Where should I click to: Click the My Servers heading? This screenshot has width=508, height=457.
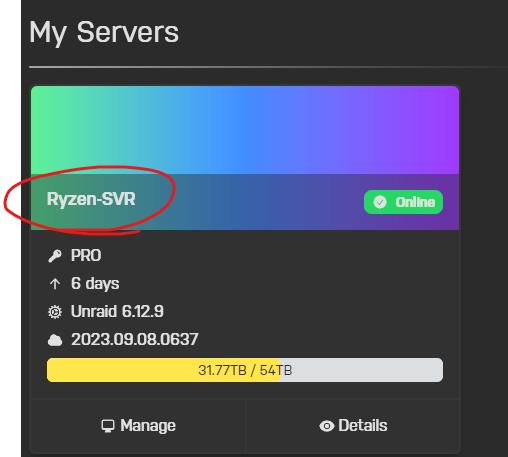coord(104,33)
